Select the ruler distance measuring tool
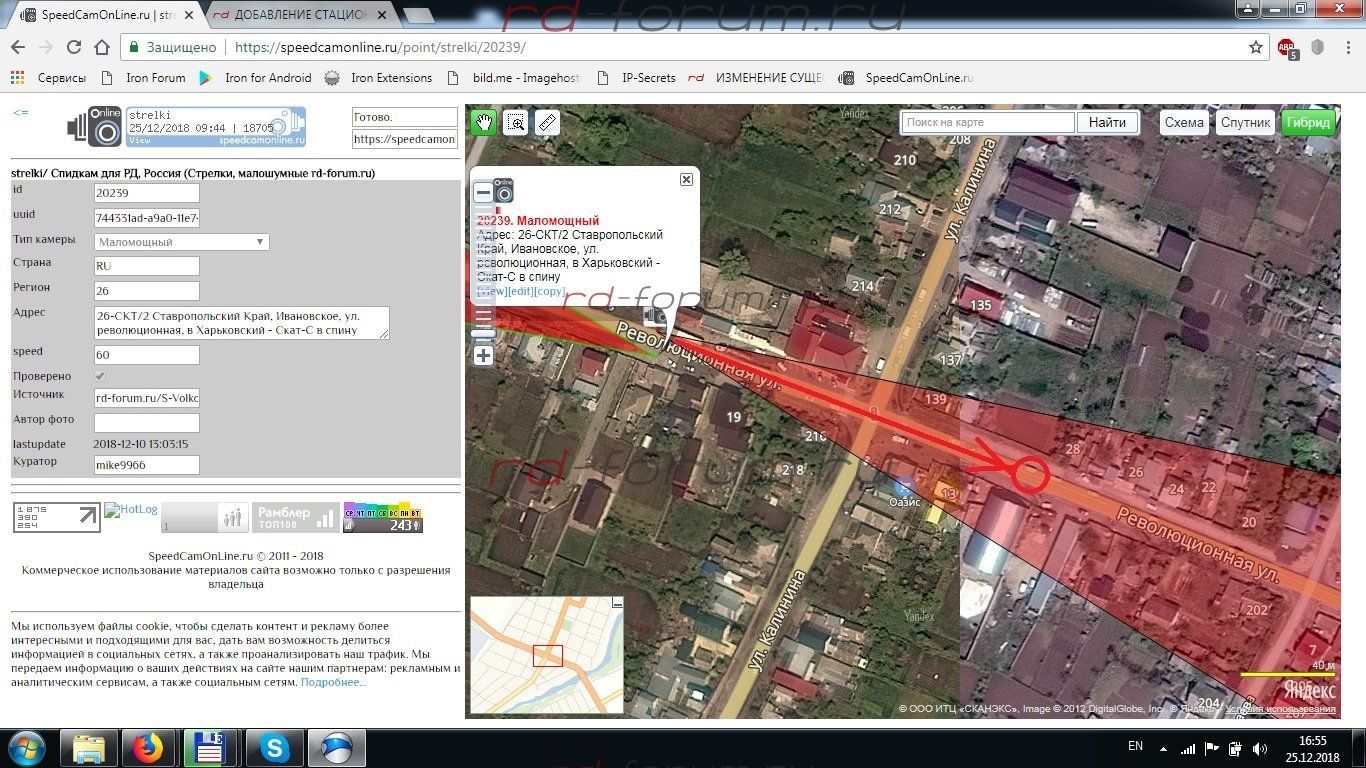 click(x=546, y=122)
